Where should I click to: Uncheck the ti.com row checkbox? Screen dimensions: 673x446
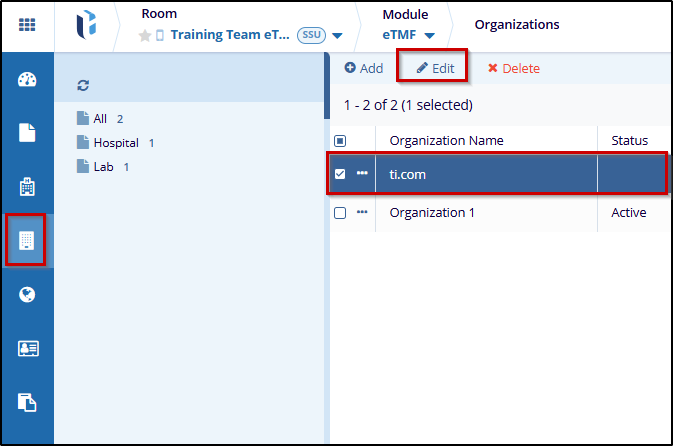(x=340, y=174)
